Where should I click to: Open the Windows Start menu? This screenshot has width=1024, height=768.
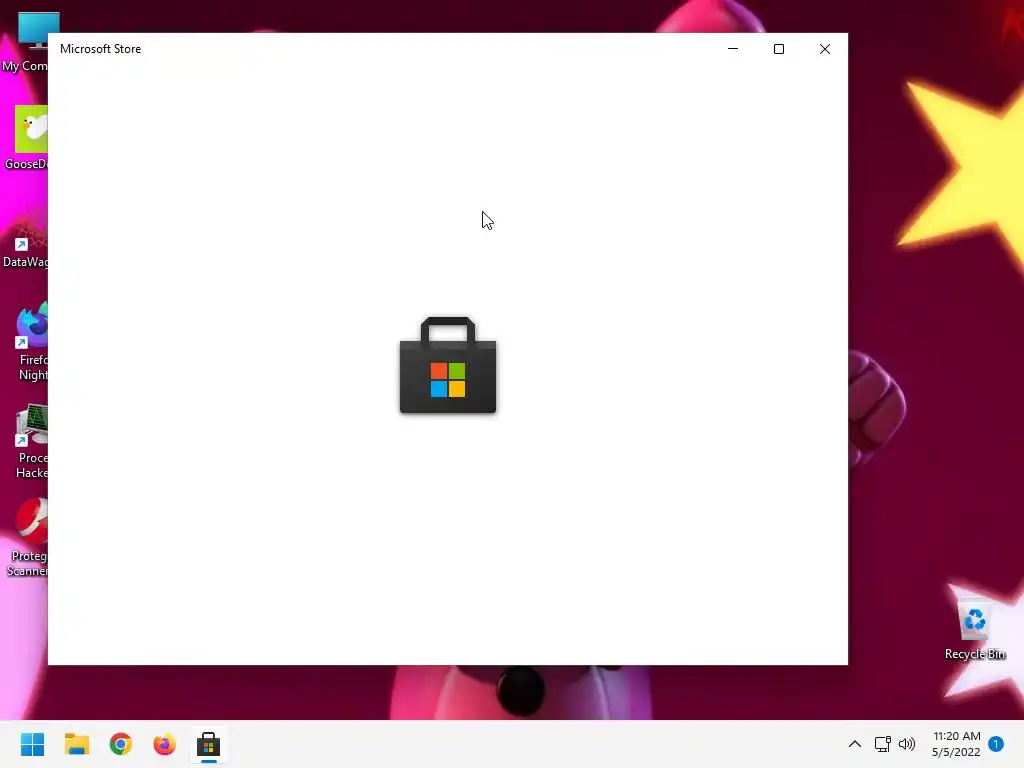32,744
